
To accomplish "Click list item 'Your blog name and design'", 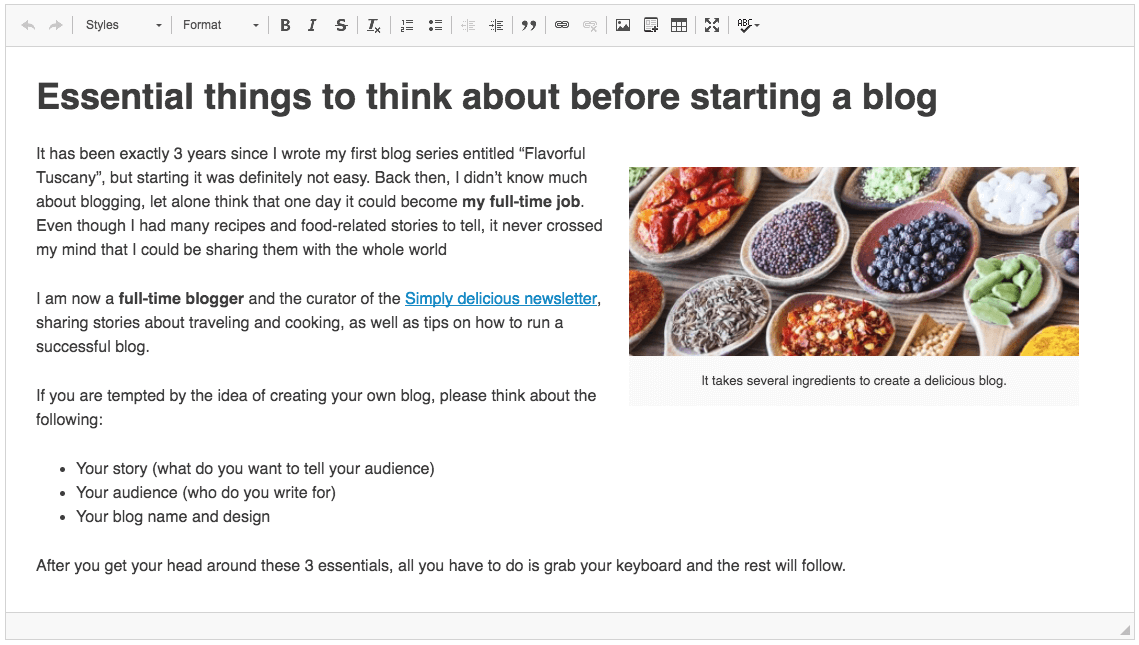I will click(173, 516).
